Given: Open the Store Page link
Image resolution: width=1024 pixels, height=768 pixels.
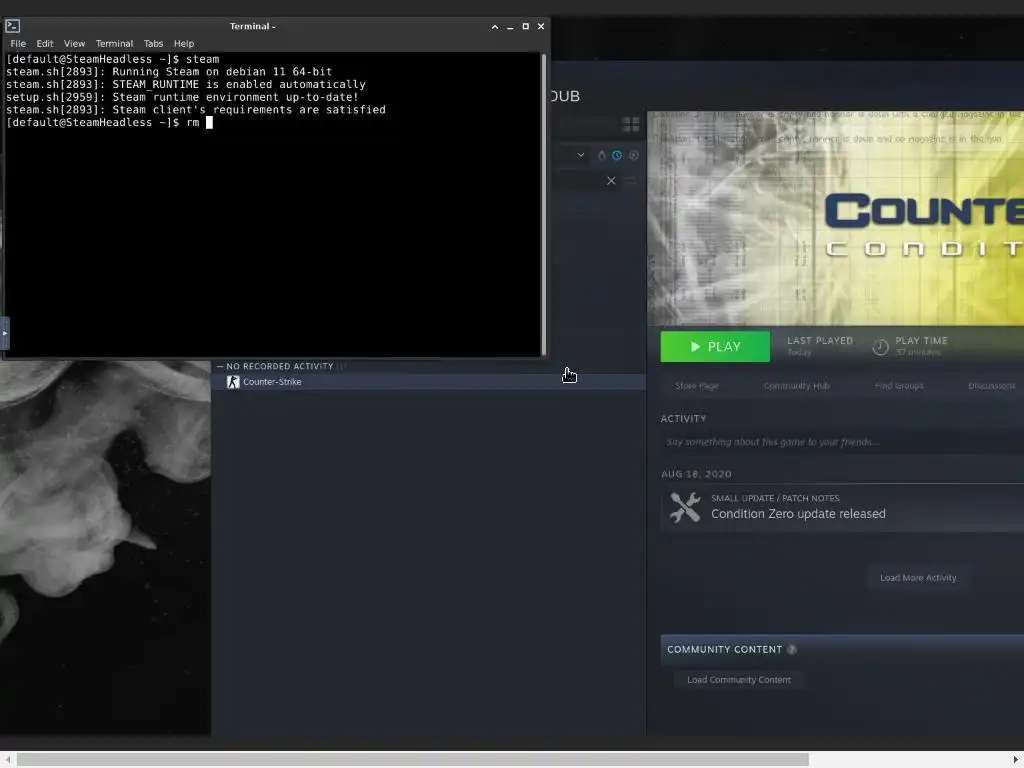Looking at the screenshot, I should point(697,386).
